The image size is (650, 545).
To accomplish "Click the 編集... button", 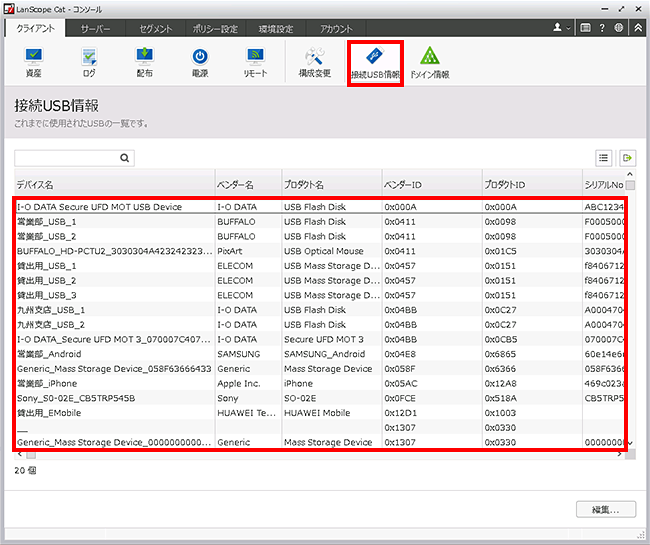I will tap(606, 509).
